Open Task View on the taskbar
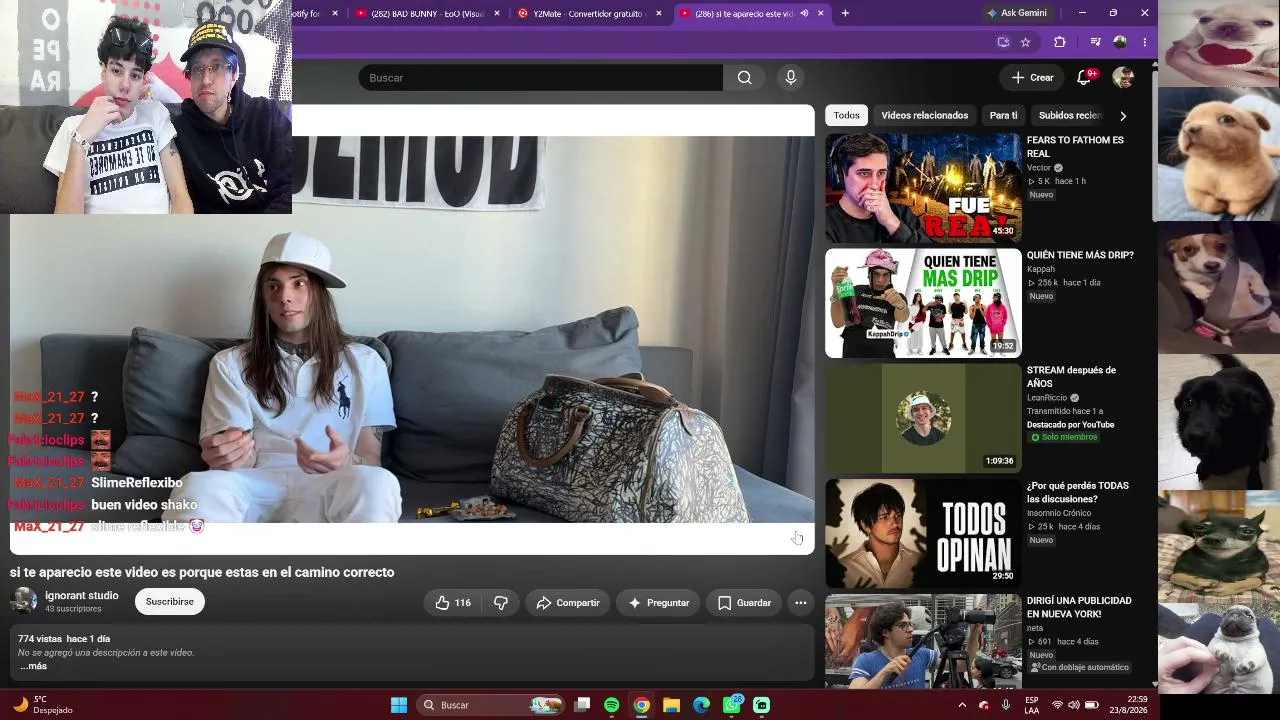1280x720 pixels. tap(582, 705)
